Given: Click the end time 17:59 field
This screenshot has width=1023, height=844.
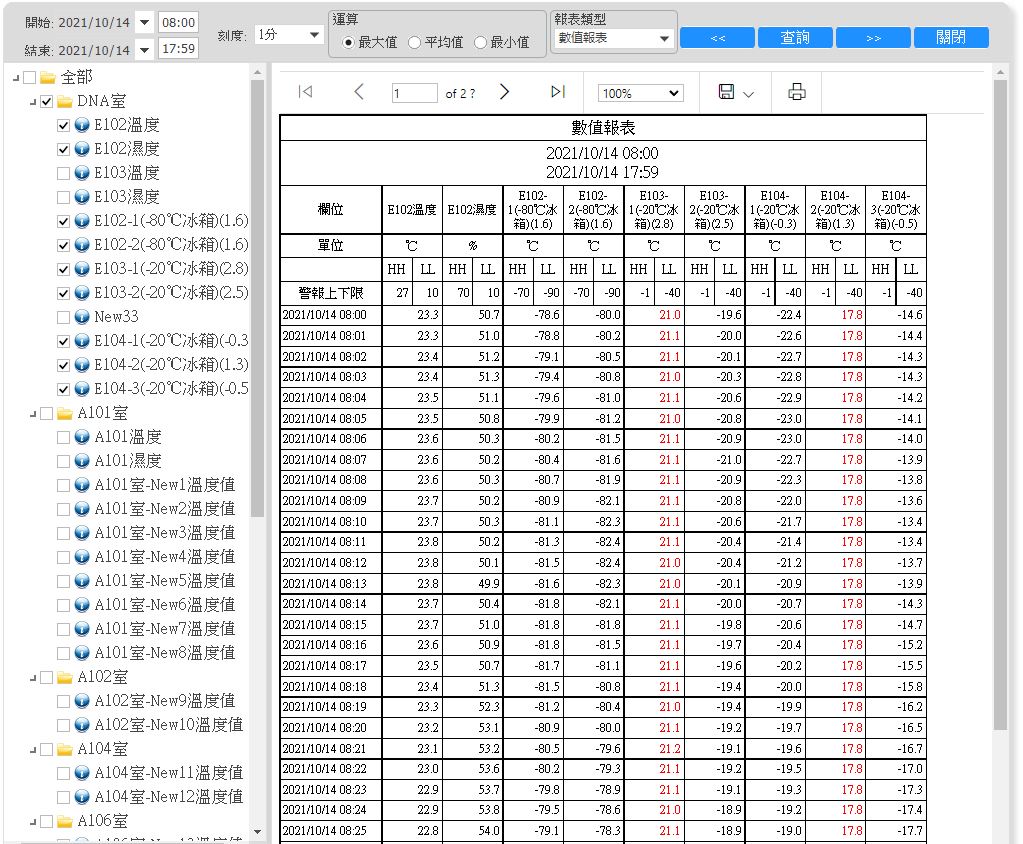Looking at the screenshot, I should [178, 49].
